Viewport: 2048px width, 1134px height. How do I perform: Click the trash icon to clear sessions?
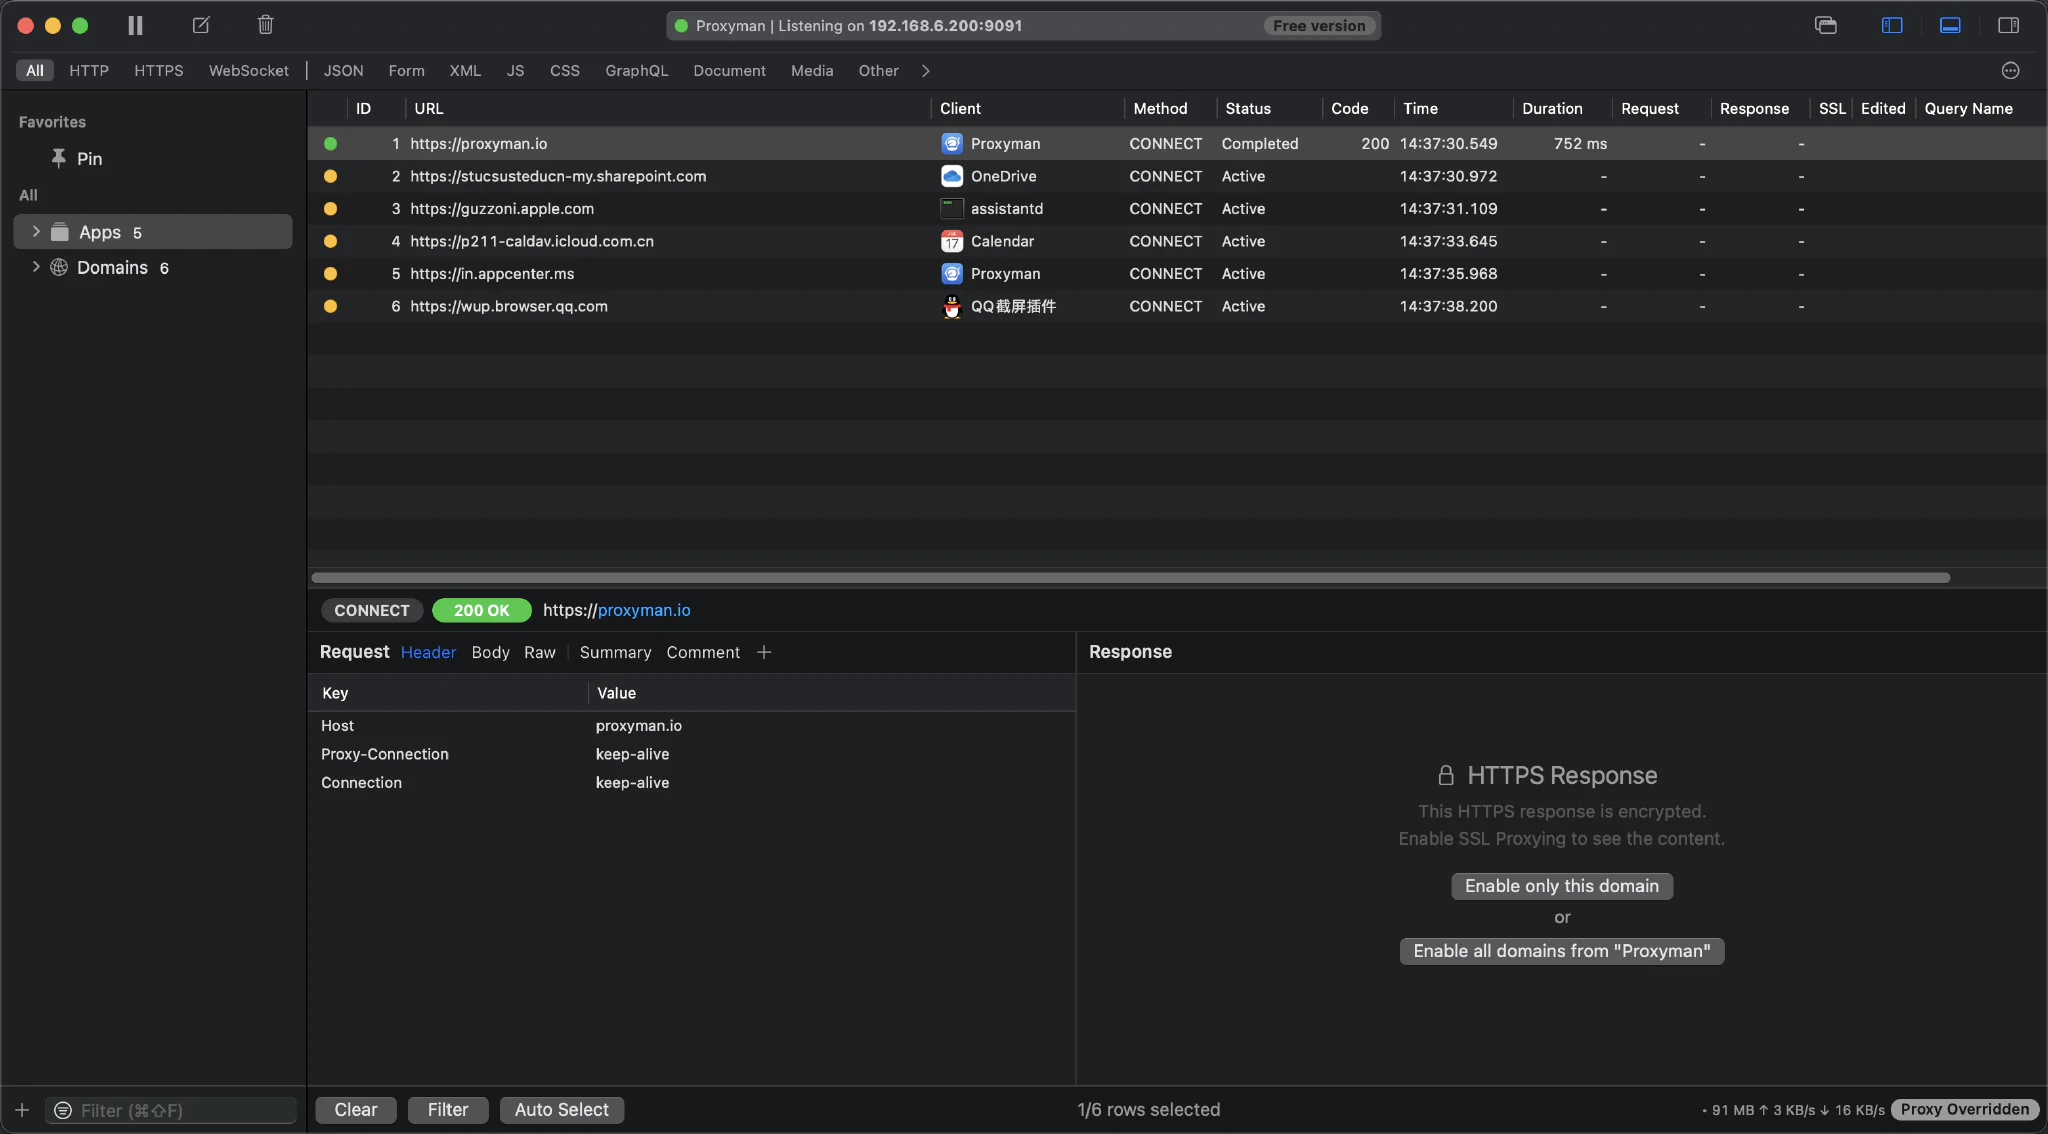265,25
